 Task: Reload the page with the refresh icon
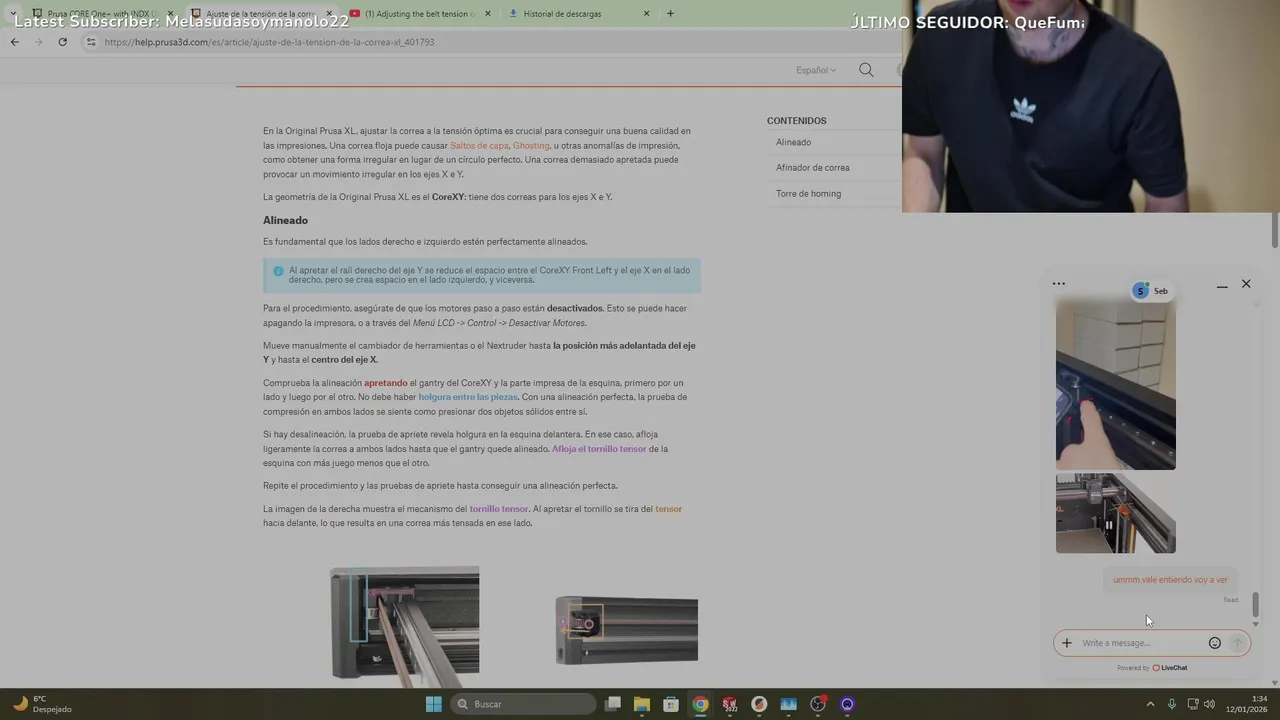[62, 42]
